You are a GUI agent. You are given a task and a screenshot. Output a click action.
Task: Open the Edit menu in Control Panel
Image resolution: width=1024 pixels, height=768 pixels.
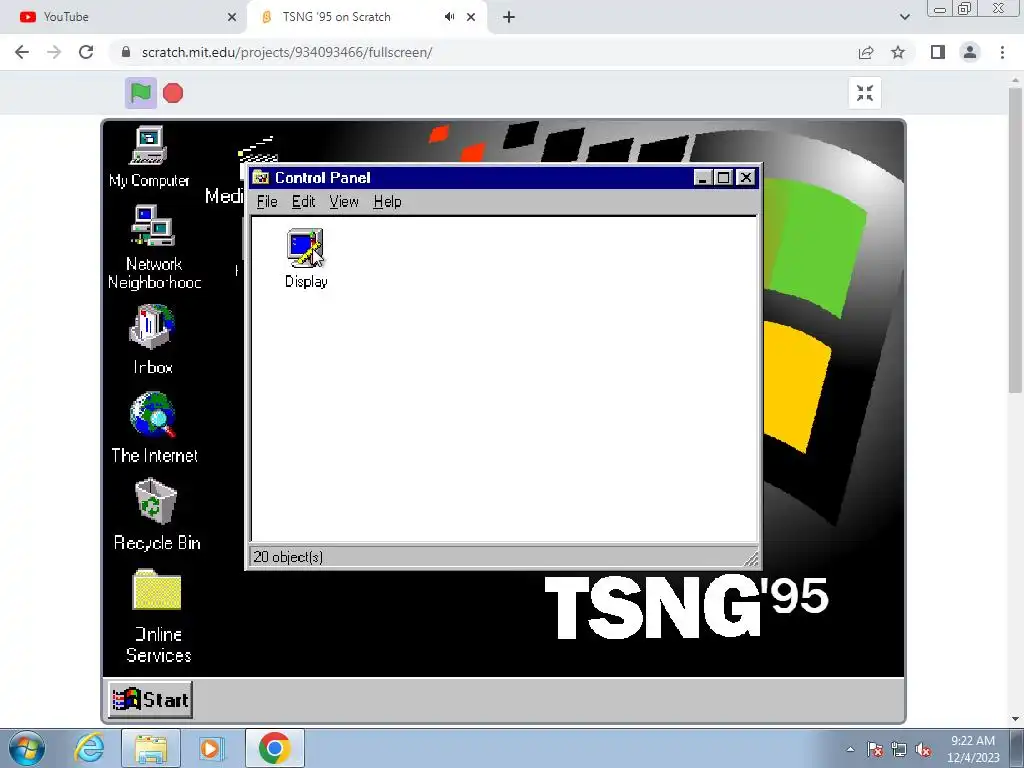pos(304,202)
